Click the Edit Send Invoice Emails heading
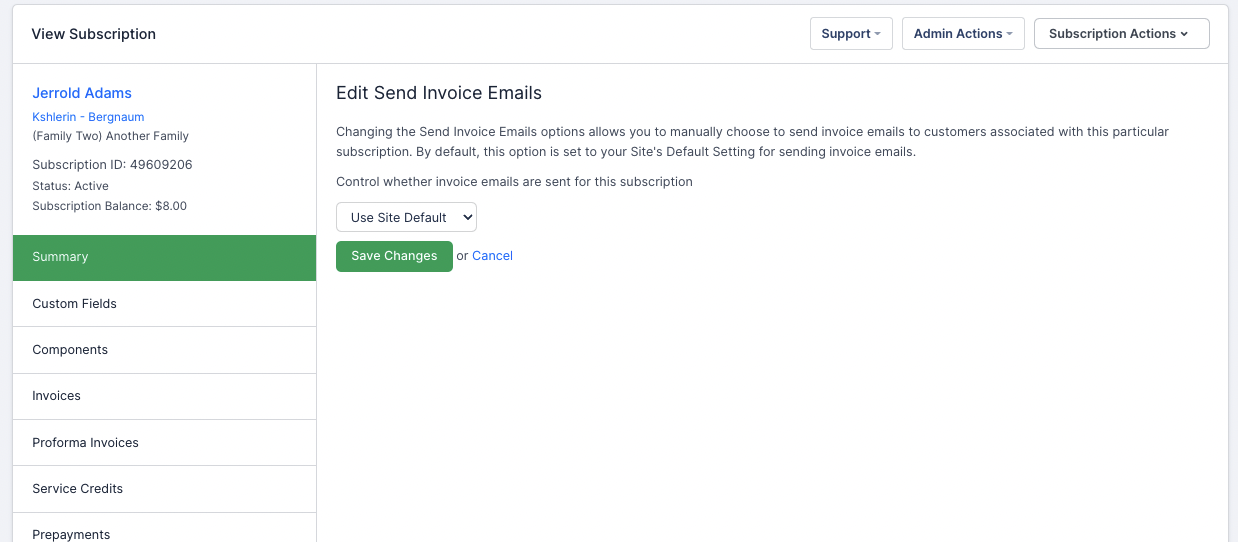1238x542 pixels. click(x=438, y=93)
